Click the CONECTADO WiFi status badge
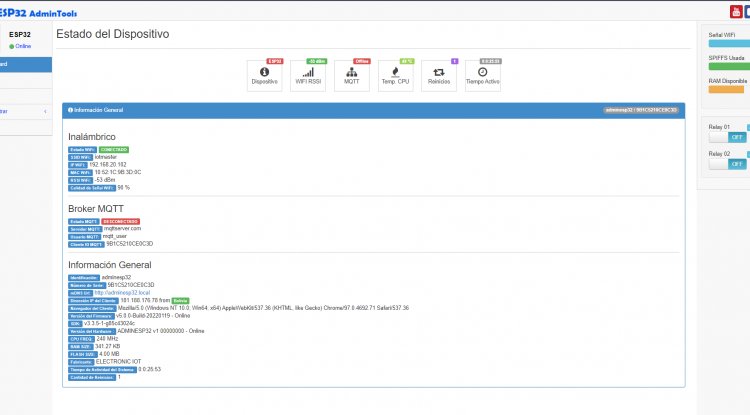The height and width of the screenshot is (415, 750). coord(114,149)
